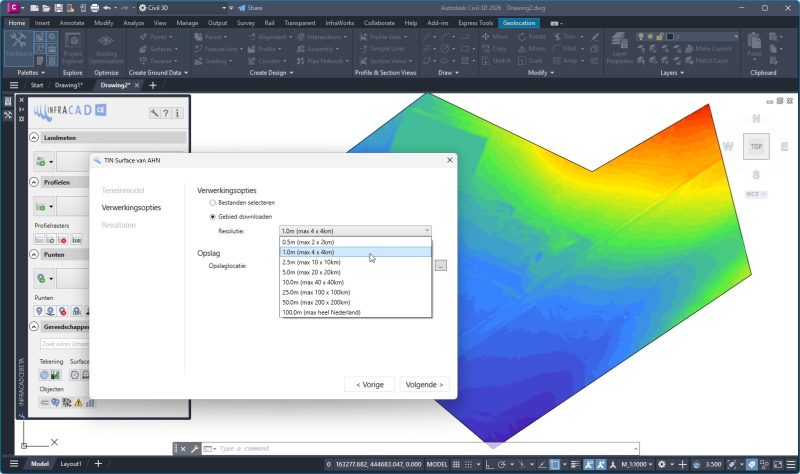
Task: Launch Grading Optimization tool
Action: coord(106,48)
